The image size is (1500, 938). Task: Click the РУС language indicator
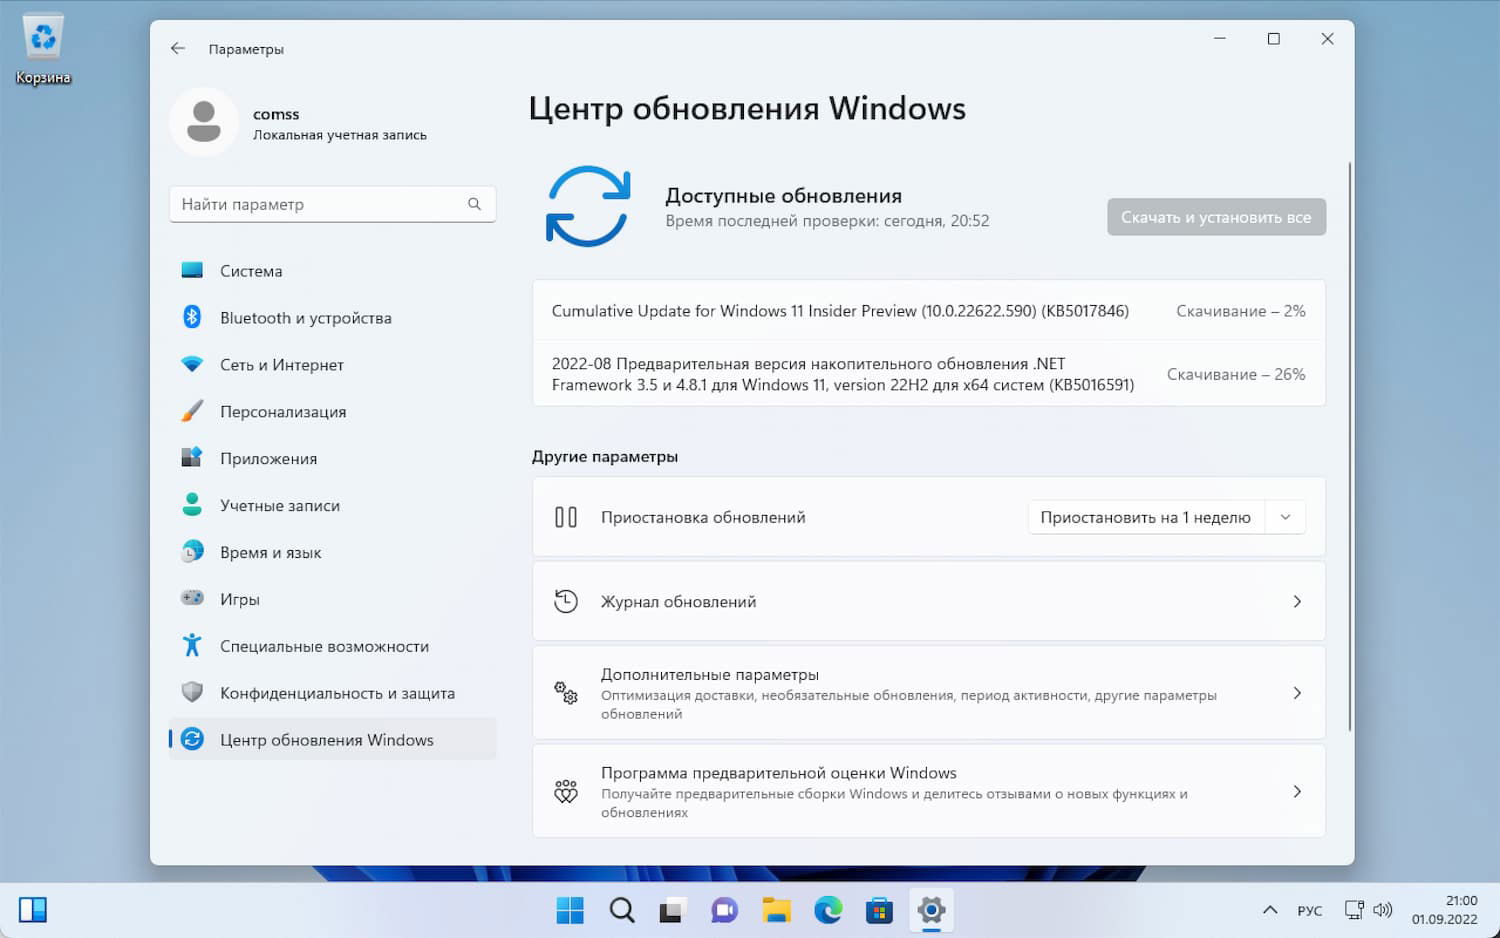pyautogui.click(x=1309, y=910)
